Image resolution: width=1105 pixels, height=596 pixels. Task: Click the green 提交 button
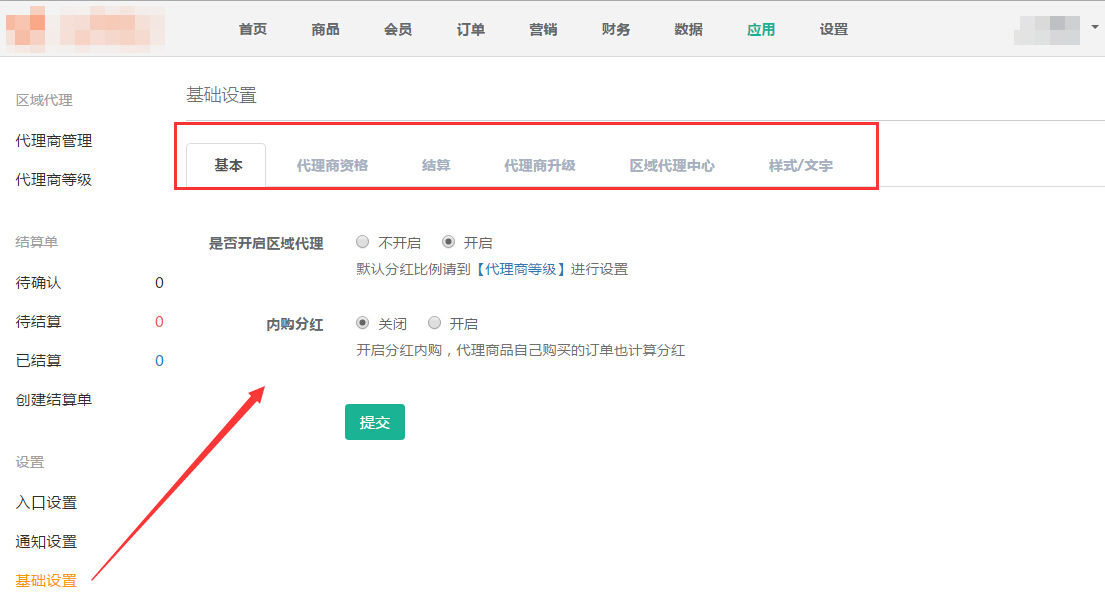(x=374, y=422)
